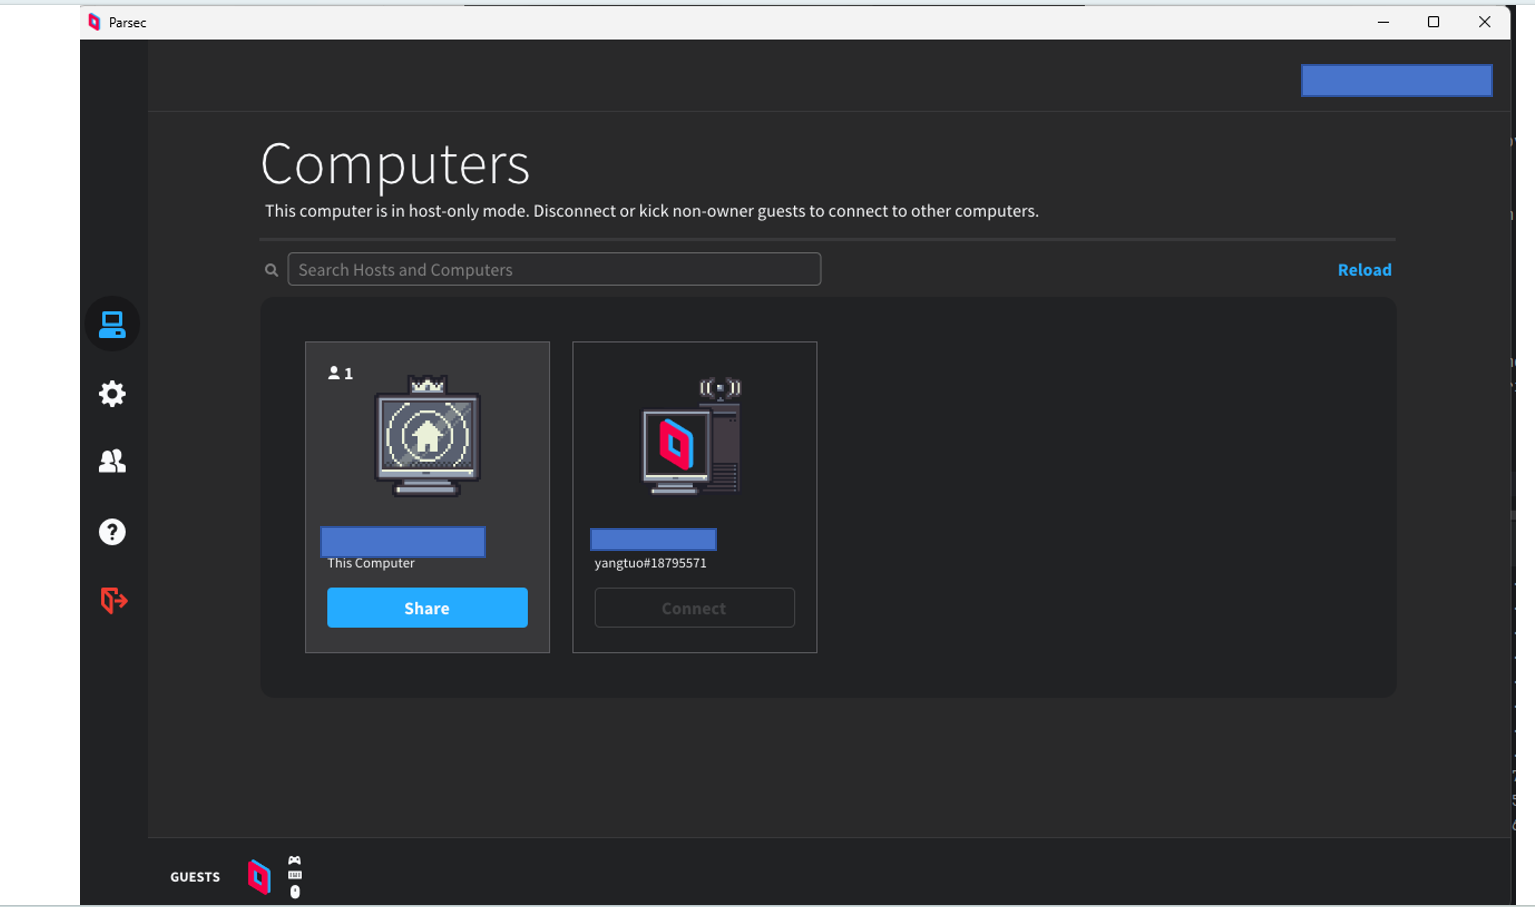Click the search magnifier icon
Viewport: 1535px width, 907px height.
(271, 270)
